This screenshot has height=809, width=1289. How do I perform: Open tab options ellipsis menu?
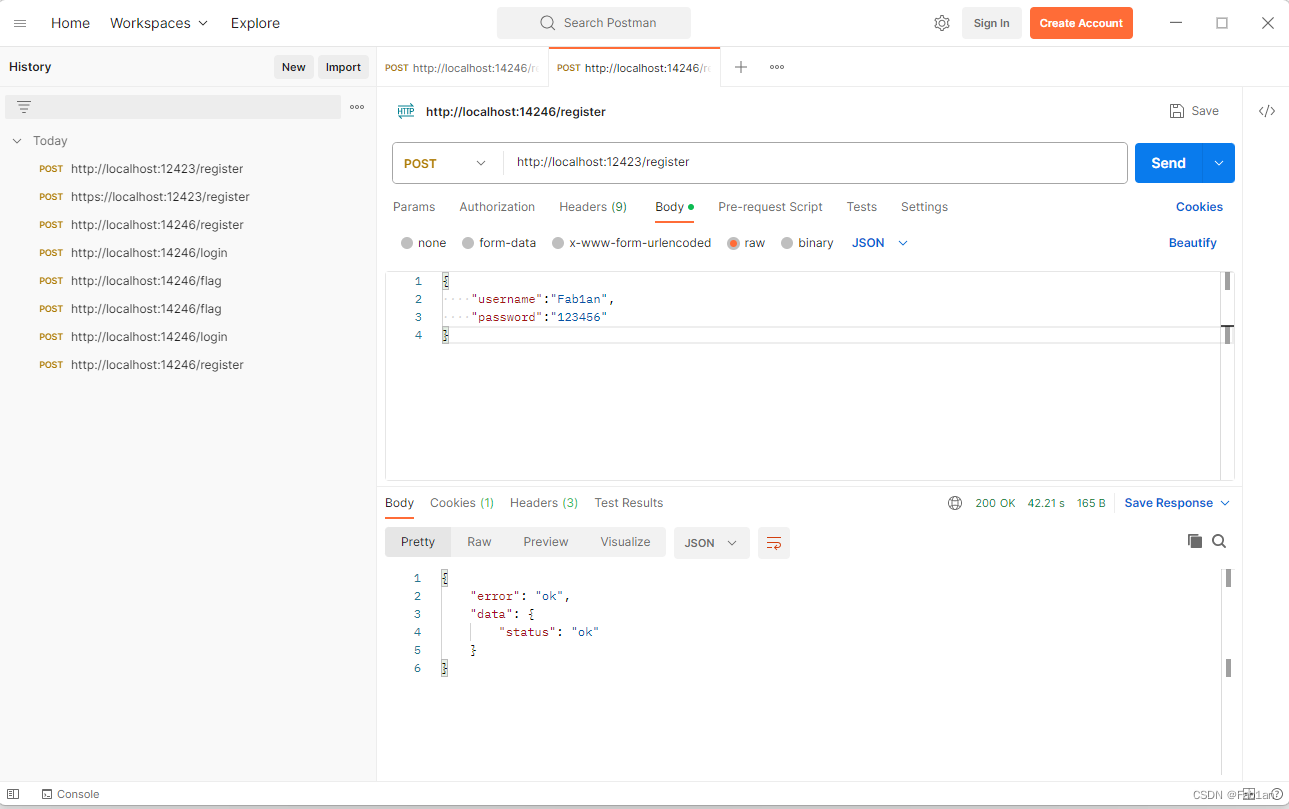tap(777, 67)
